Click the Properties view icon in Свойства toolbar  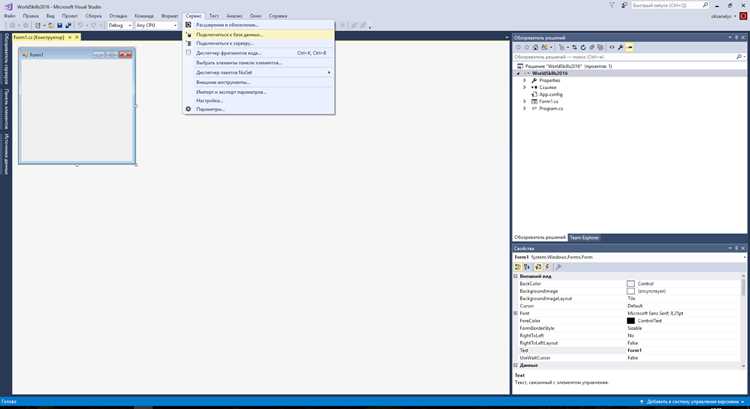point(538,267)
